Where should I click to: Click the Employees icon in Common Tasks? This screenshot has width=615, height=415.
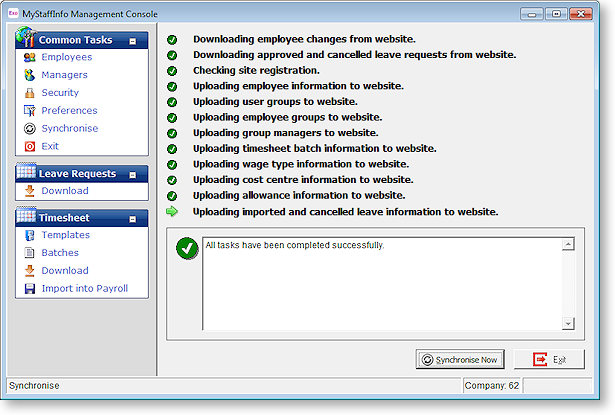pyautogui.click(x=30, y=57)
